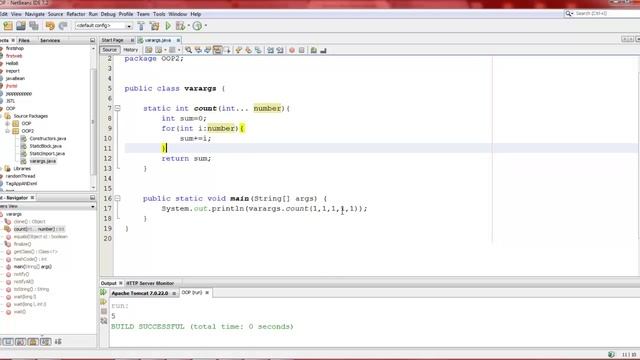640x360 pixels.
Task: Click the Next Bookmark editor icon
Action: [248, 50]
